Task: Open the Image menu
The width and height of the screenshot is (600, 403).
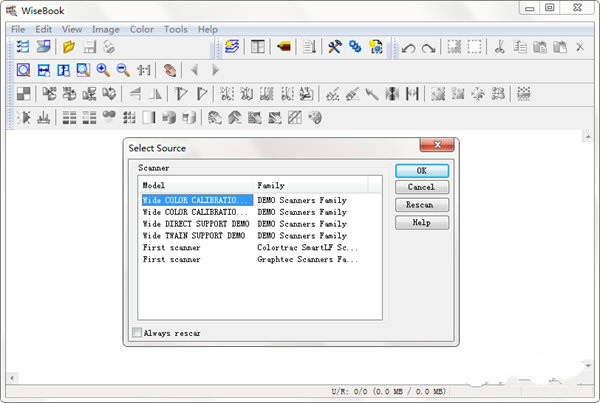Action: coord(106,29)
